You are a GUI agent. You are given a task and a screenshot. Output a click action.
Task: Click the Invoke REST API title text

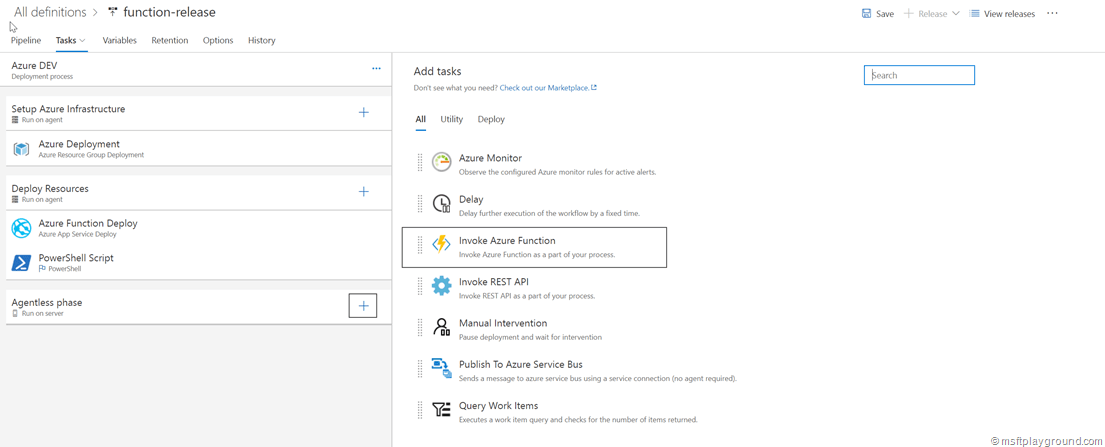(x=493, y=281)
